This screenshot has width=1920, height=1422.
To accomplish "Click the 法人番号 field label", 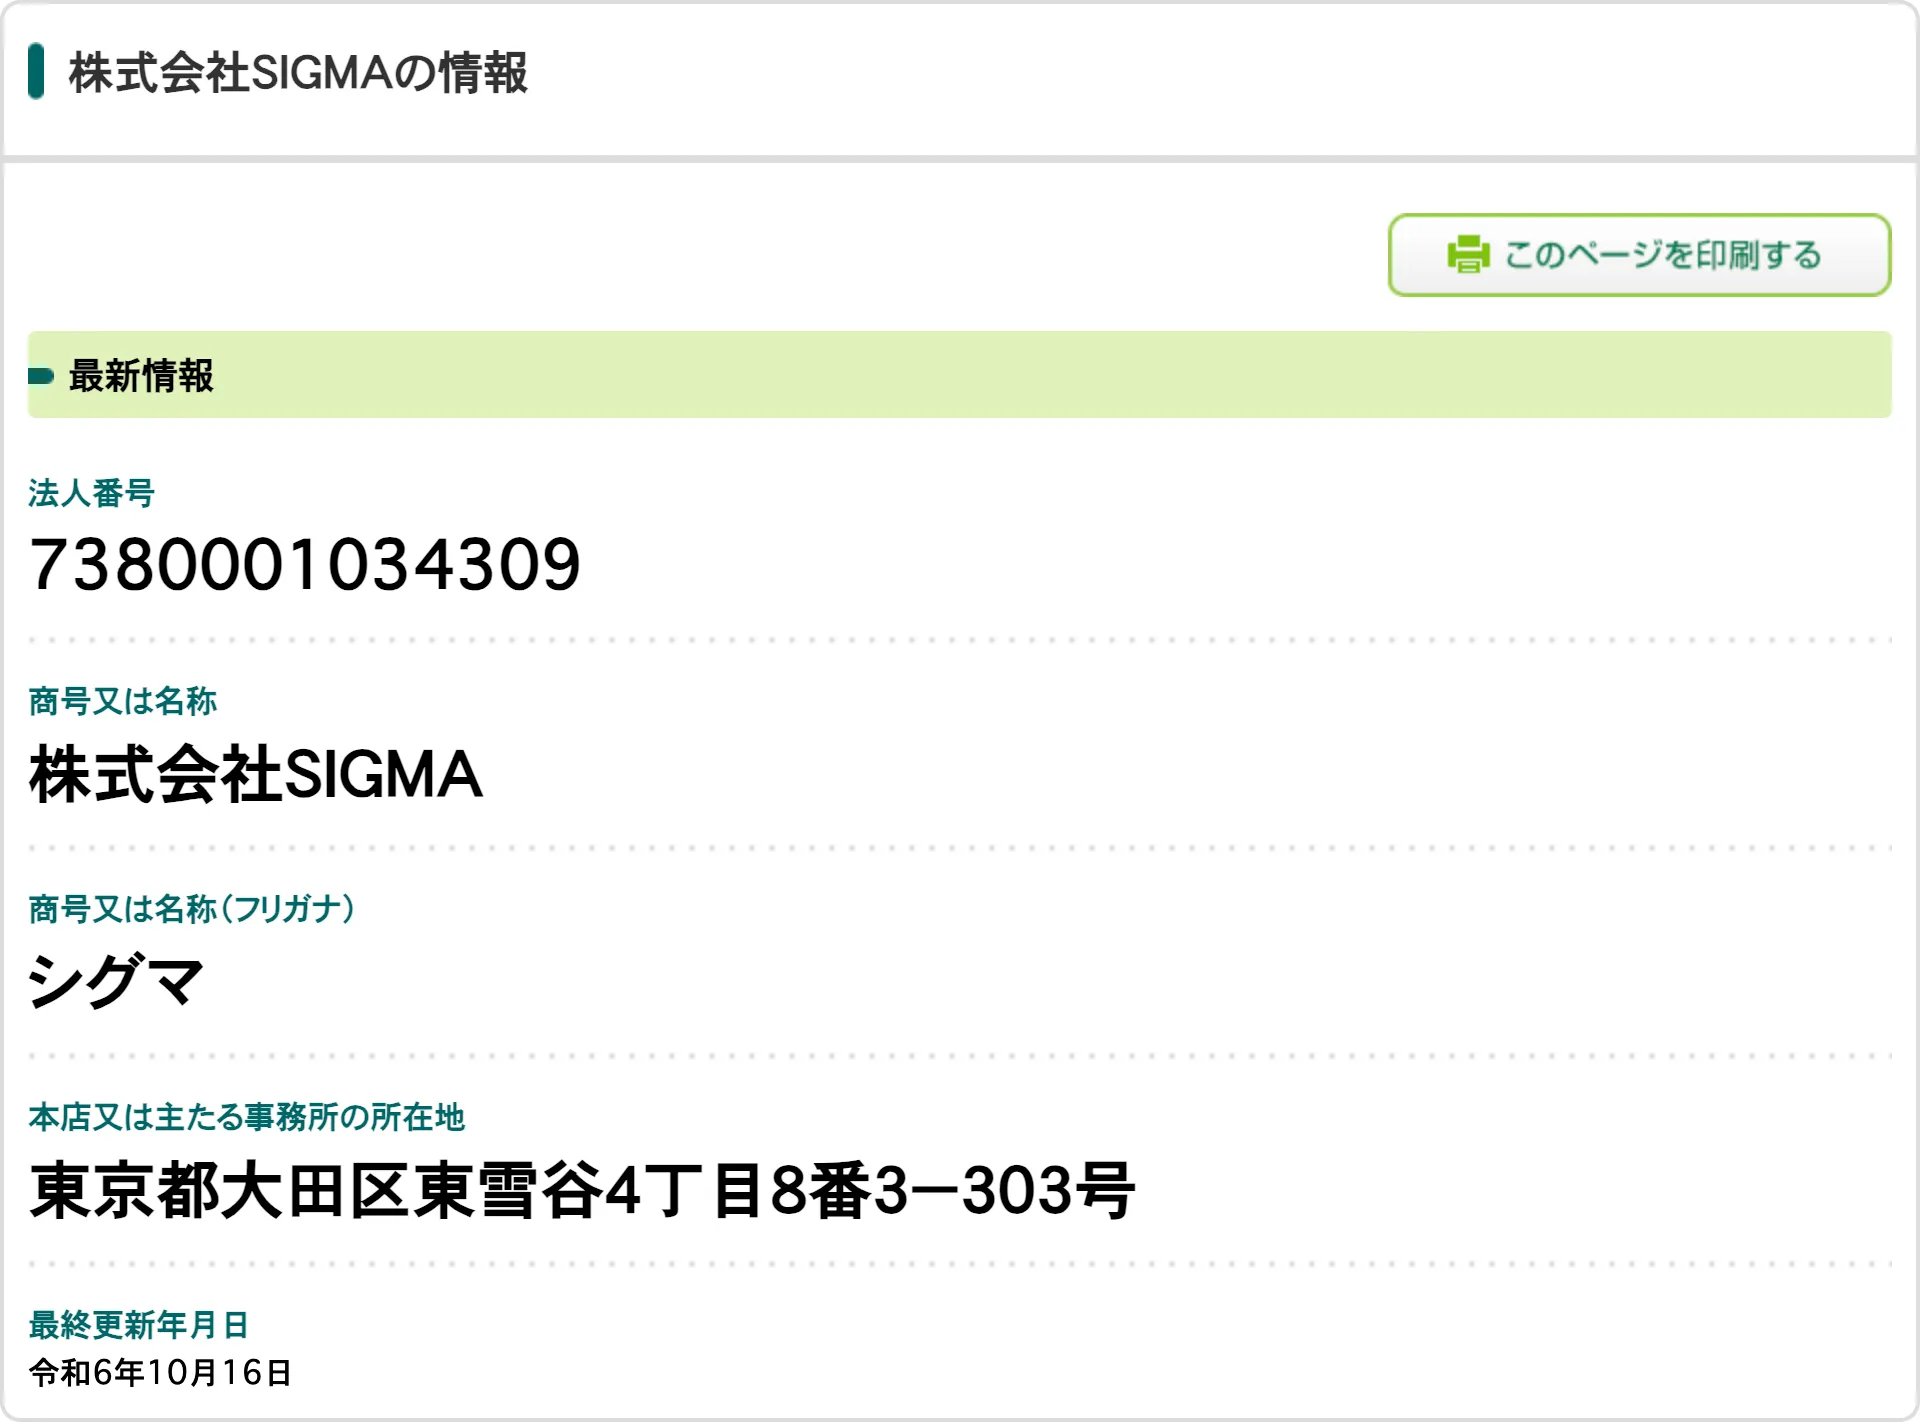I will click(91, 493).
